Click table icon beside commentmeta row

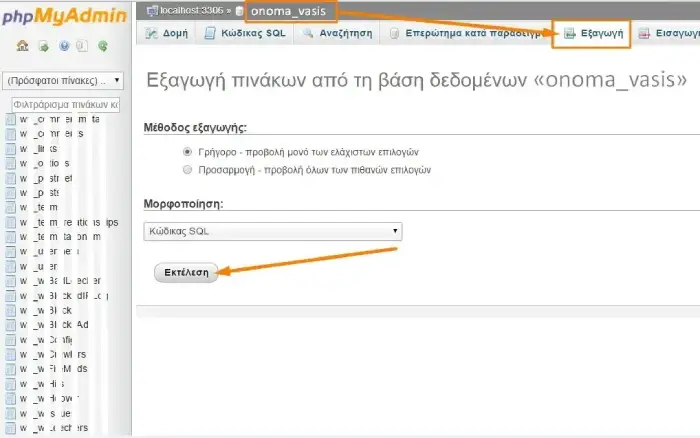pyautogui.click(x=10, y=120)
